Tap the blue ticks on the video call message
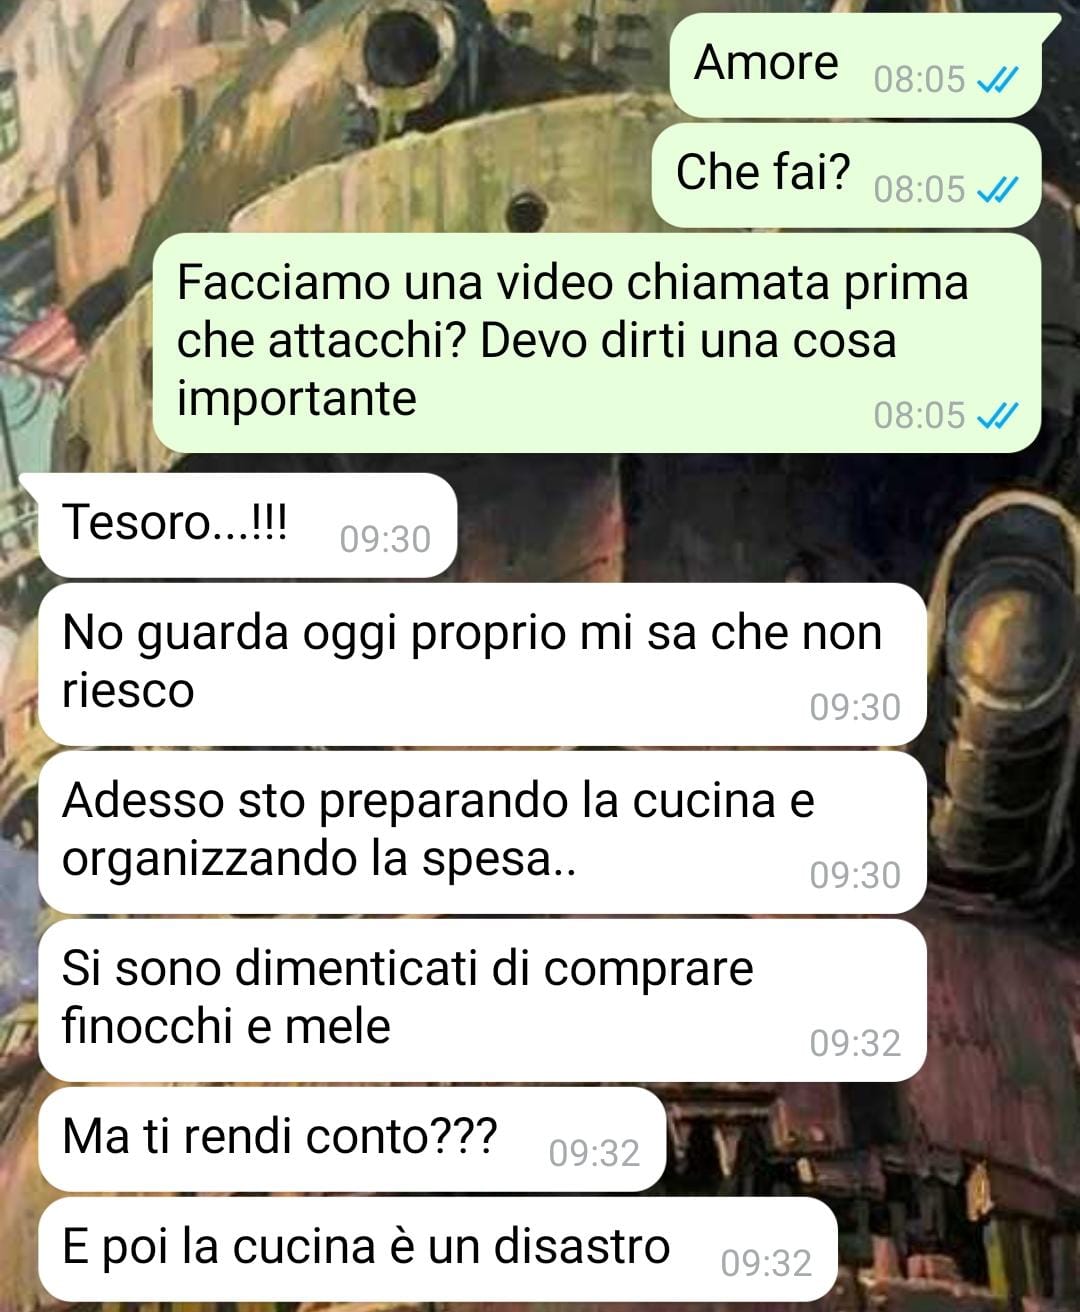This screenshot has width=1080, height=1312. pos(996,415)
